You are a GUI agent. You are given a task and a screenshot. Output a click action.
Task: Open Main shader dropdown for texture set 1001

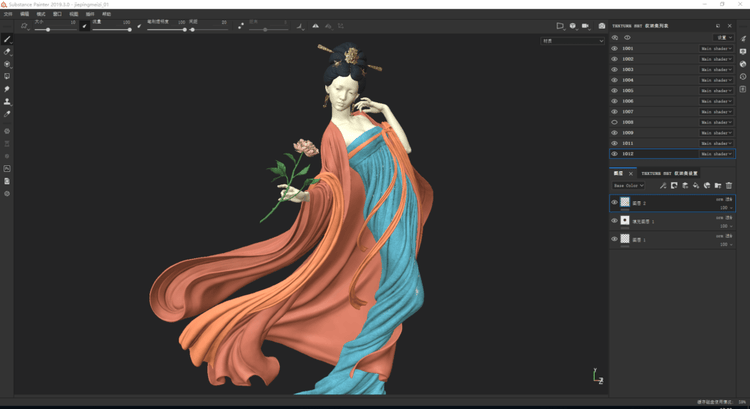pyautogui.click(x=717, y=48)
